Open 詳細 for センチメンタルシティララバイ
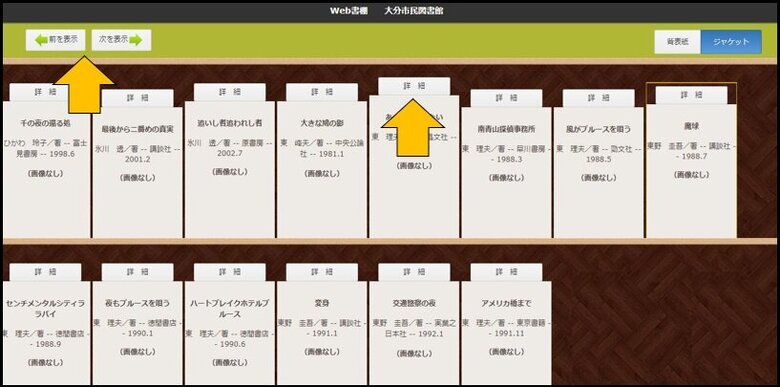Image resolution: width=780 pixels, height=387 pixels. coord(45,272)
